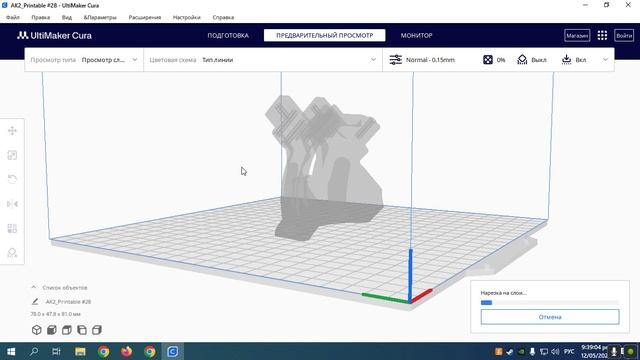Image resolution: width=640 pixels, height=360 pixels.
Task: Open Windows search from taskbar
Action: click(34, 351)
